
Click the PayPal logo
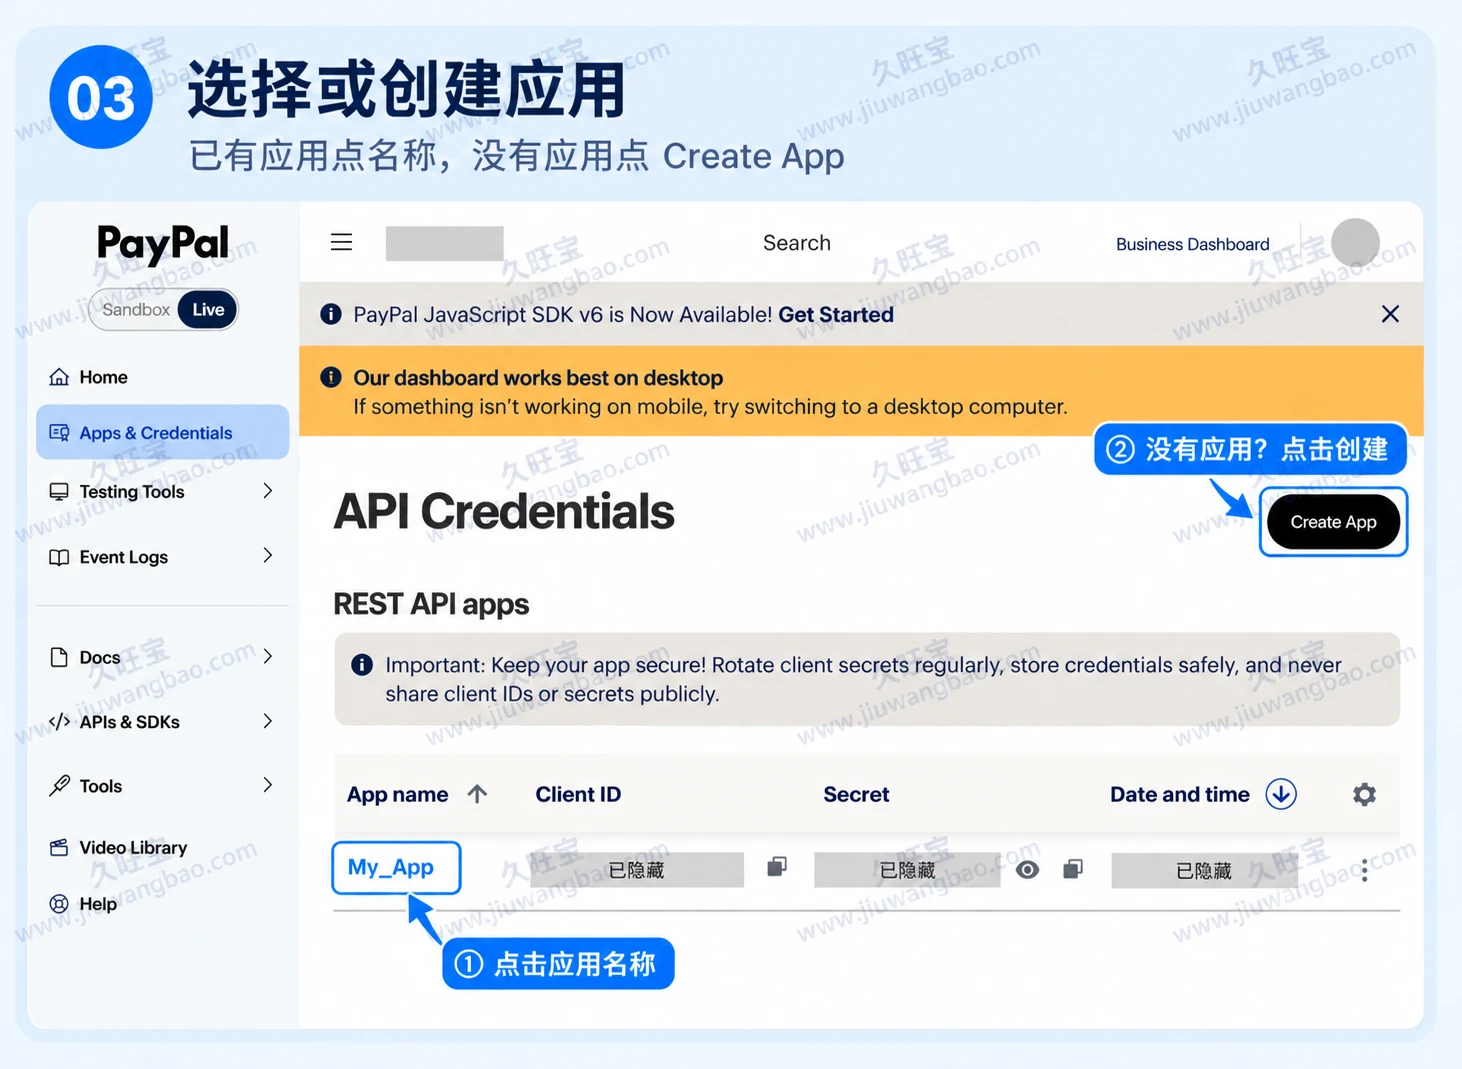pyautogui.click(x=163, y=243)
